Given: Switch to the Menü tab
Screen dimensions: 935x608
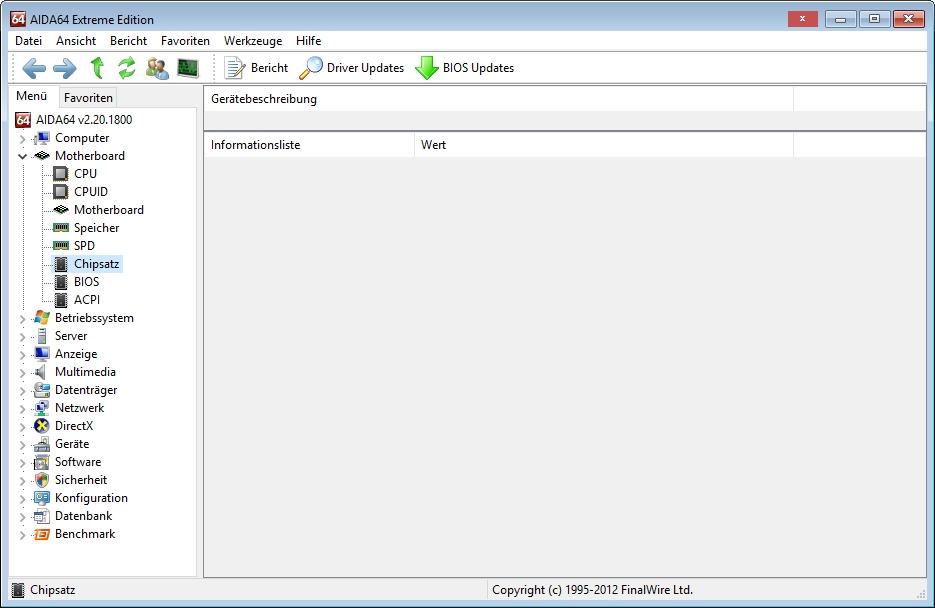Looking at the screenshot, I should point(32,96).
